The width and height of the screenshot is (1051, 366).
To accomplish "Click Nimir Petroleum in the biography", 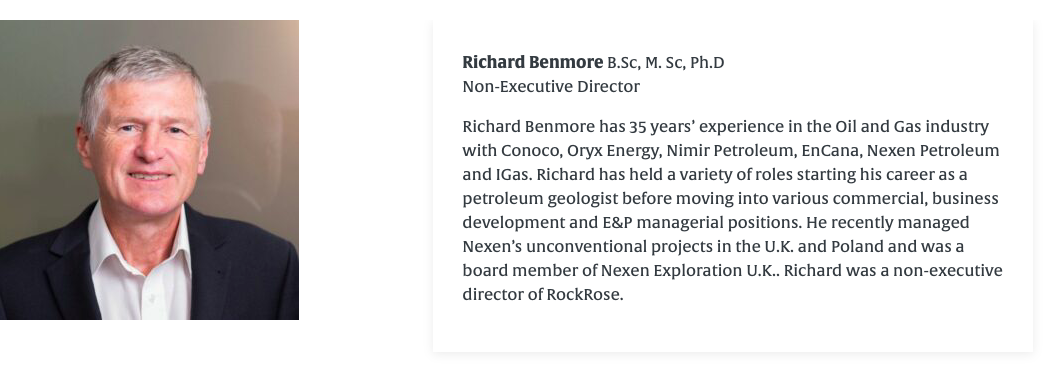I will pyautogui.click(x=731, y=151).
